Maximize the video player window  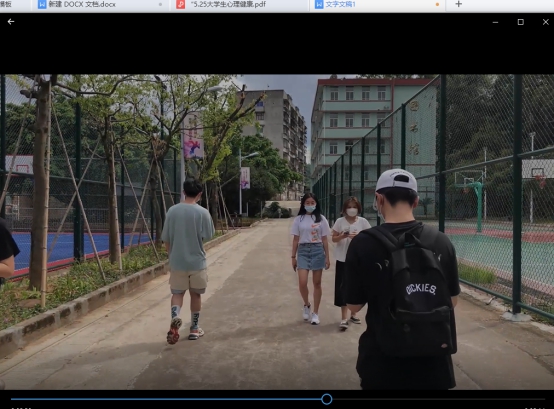(x=520, y=22)
